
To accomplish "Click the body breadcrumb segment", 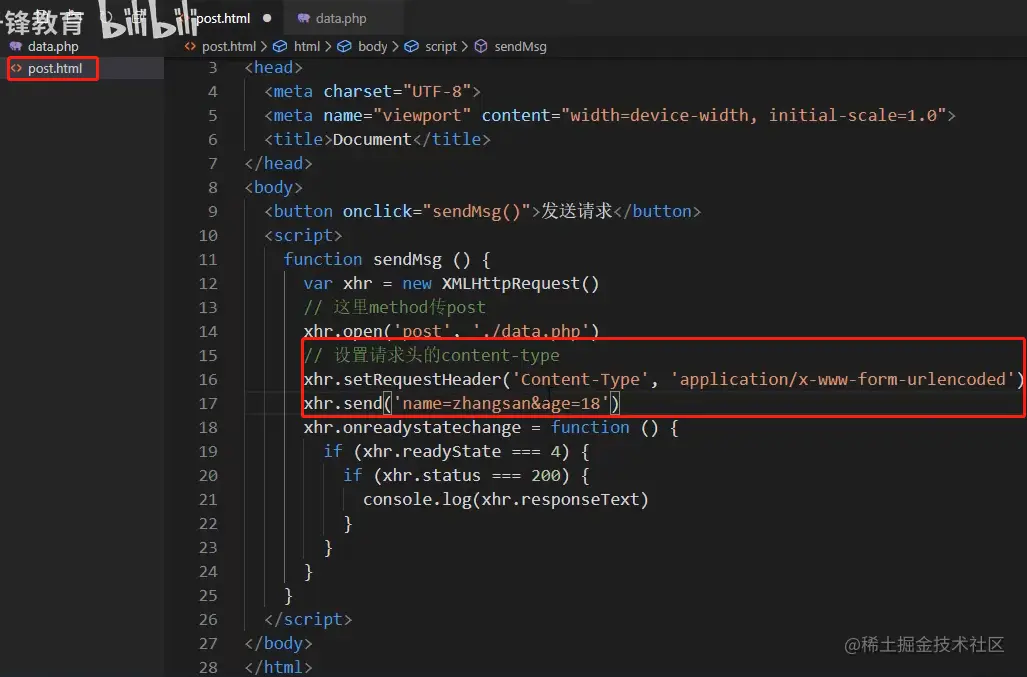I will 373,46.
